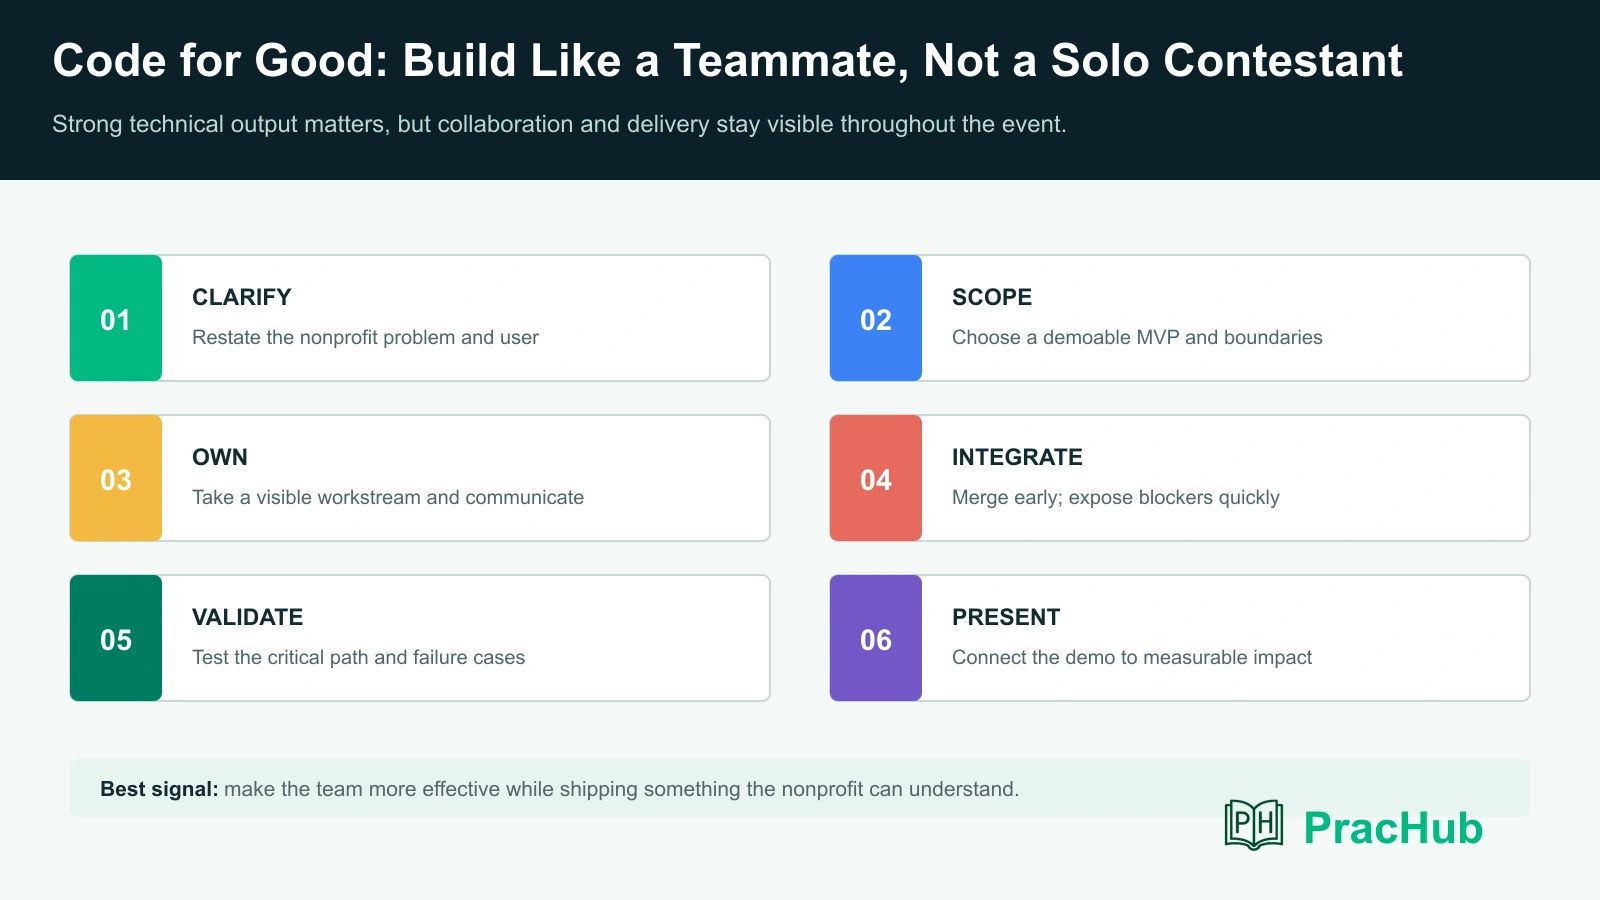
Task: Click the PracHub open book logo icon
Action: click(x=1254, y=825)
